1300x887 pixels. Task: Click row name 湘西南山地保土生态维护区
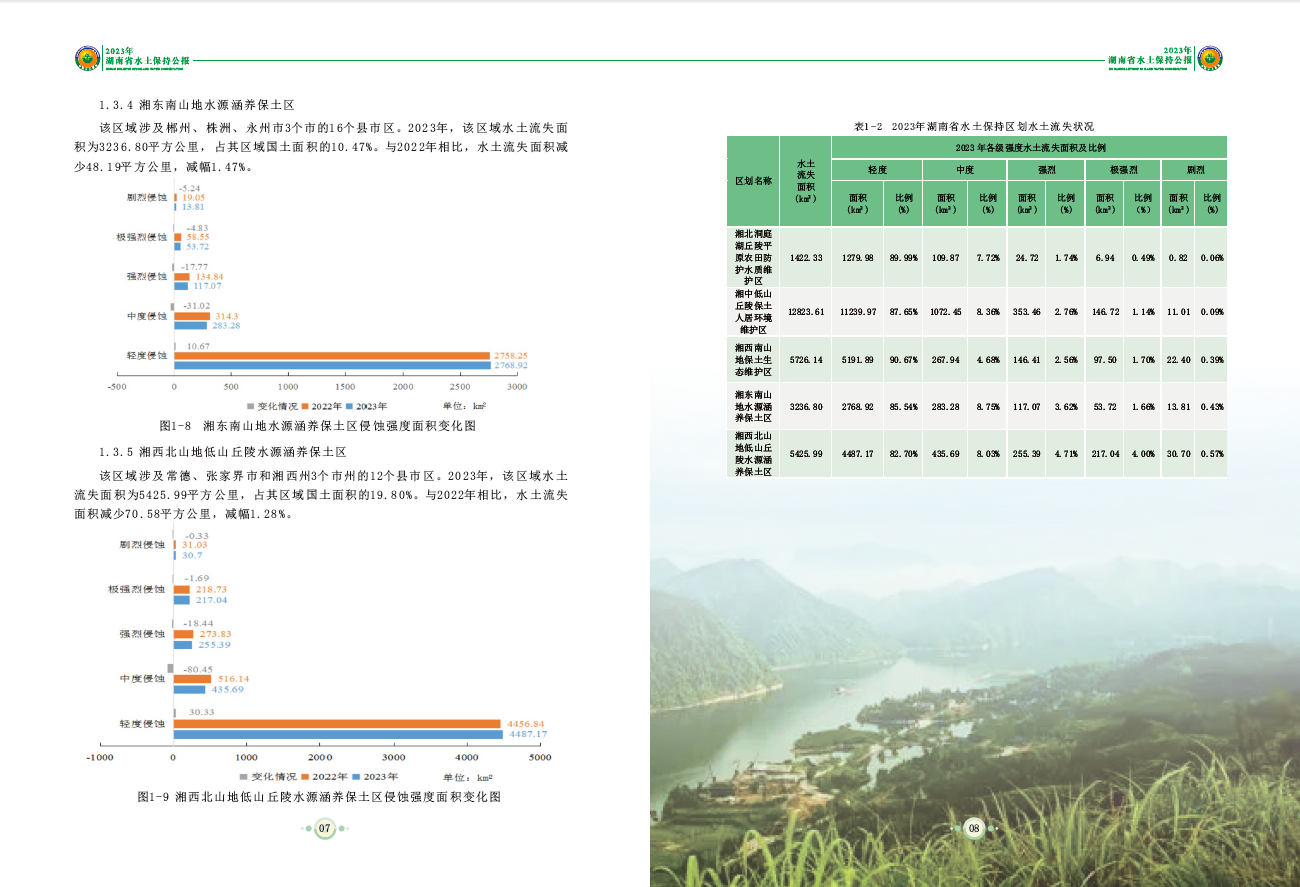753,360
